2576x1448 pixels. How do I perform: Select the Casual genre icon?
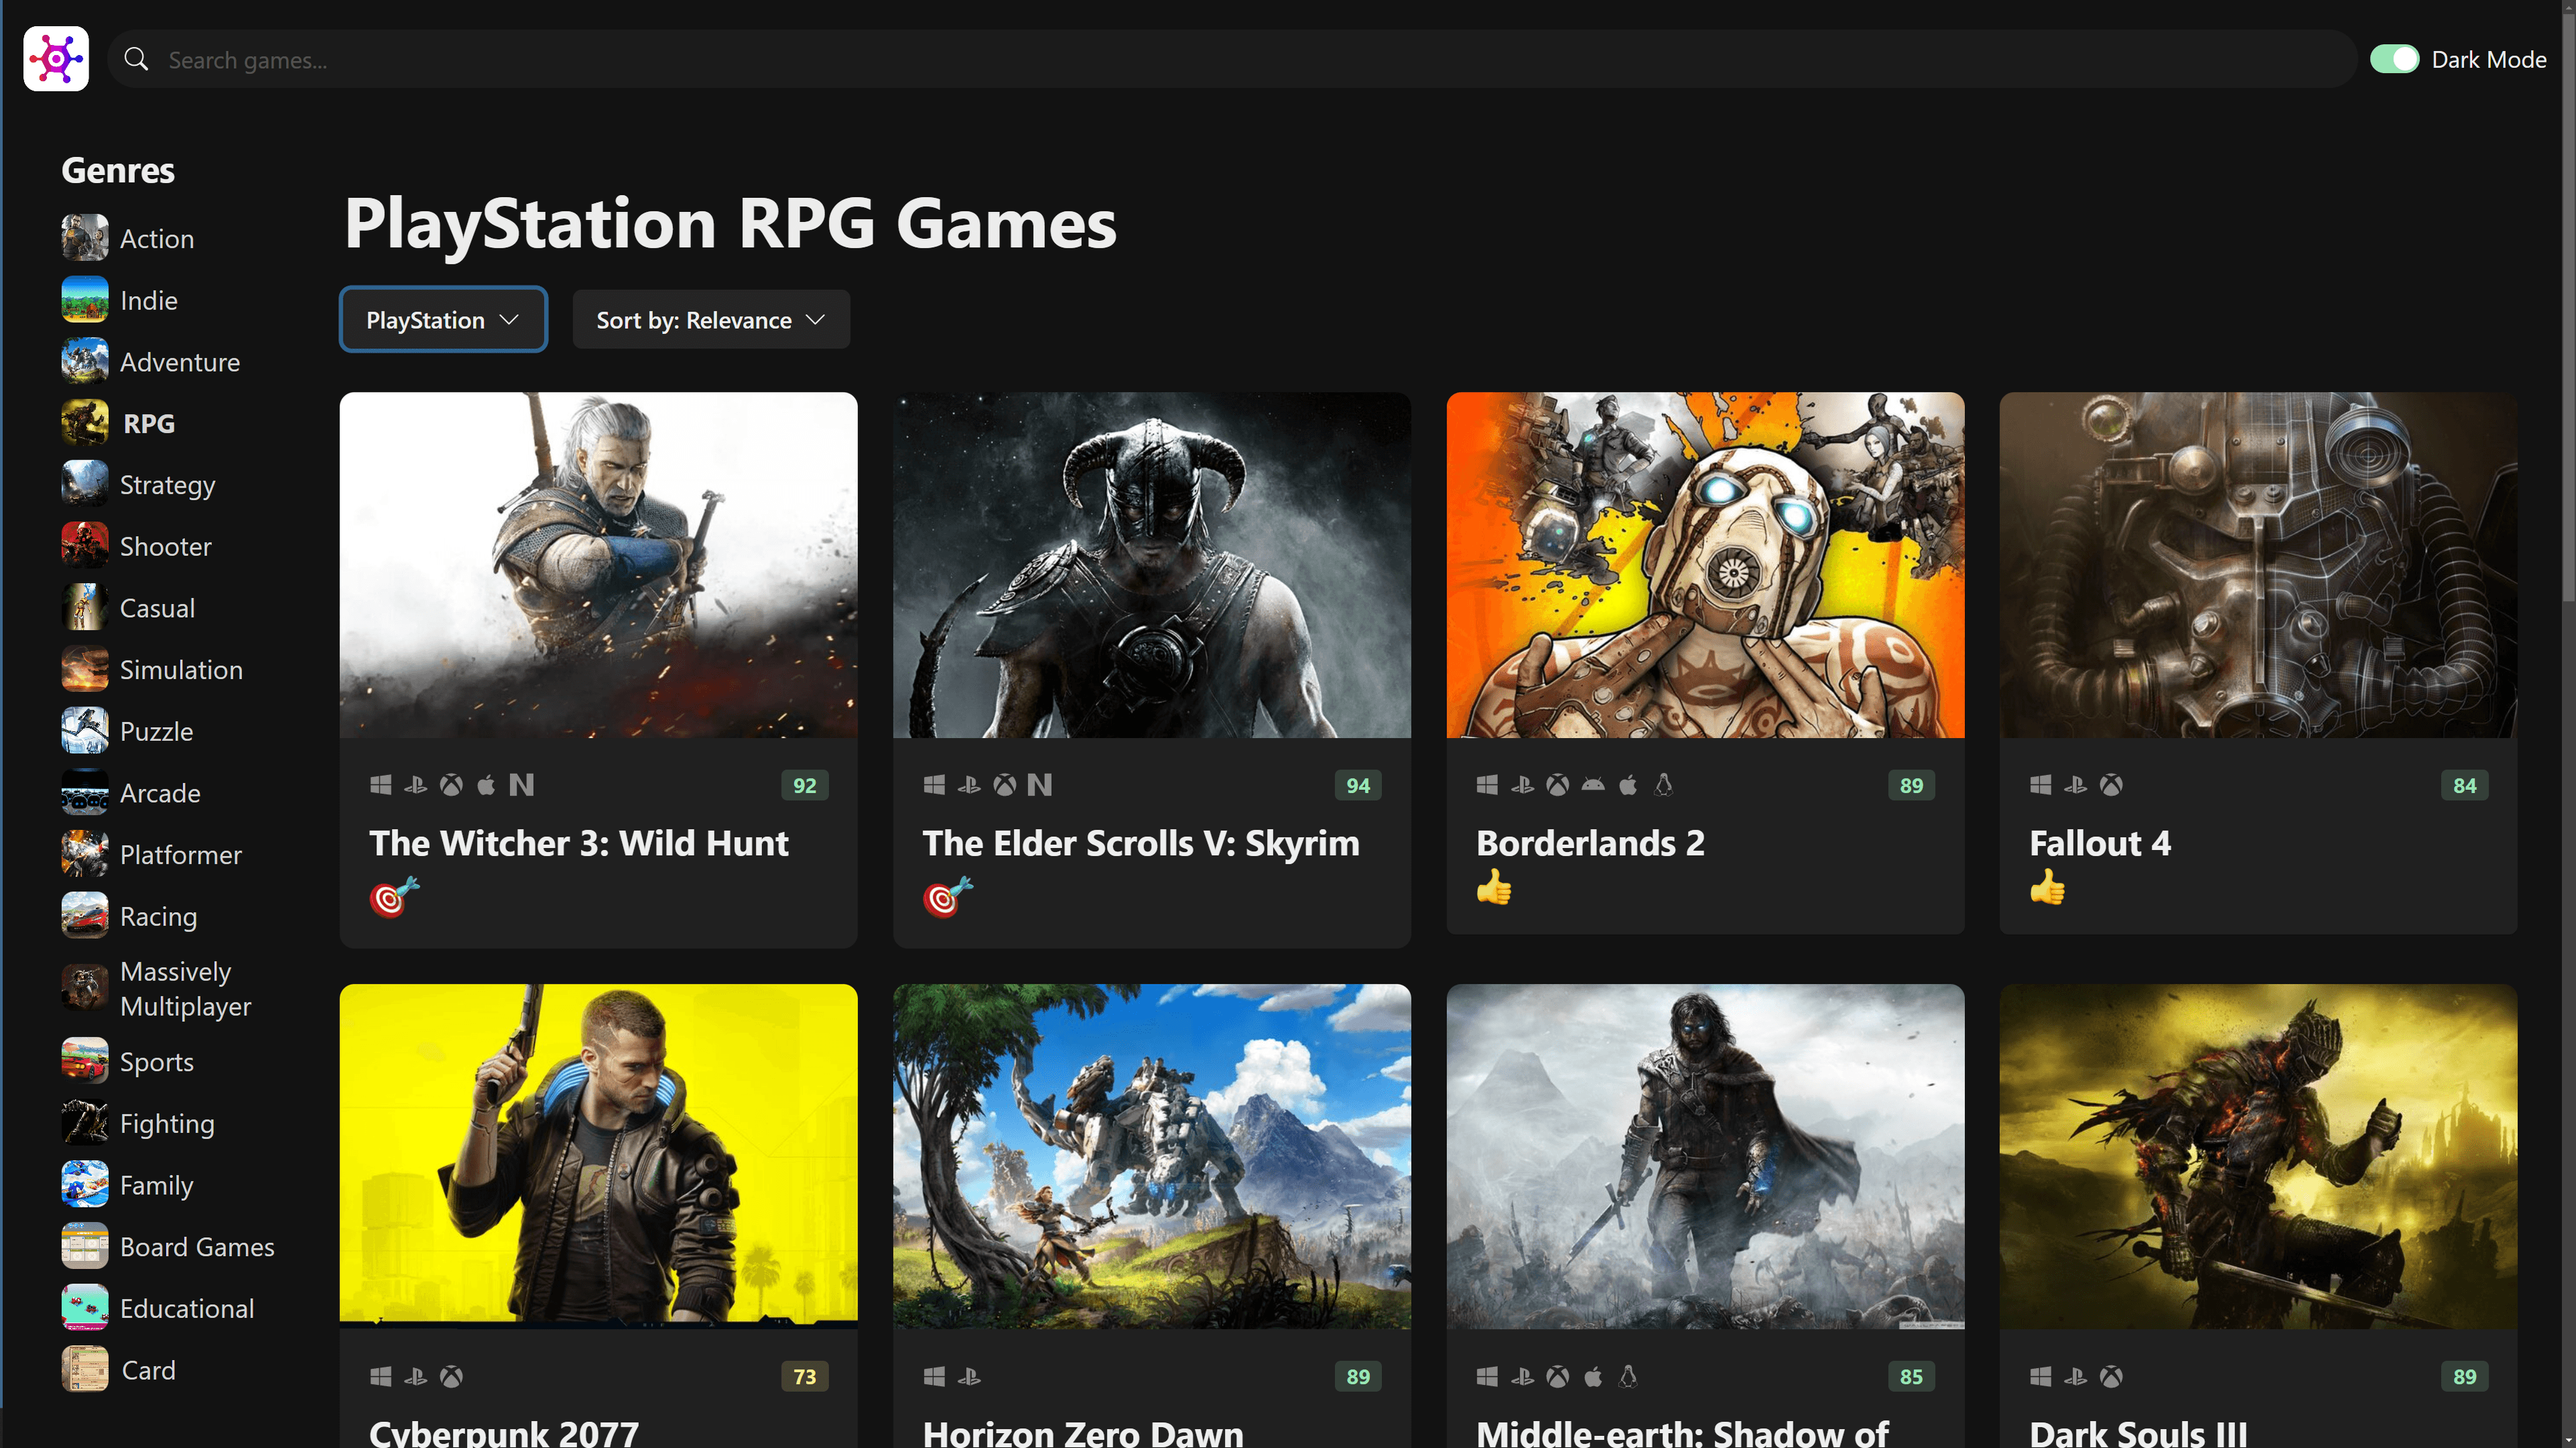click(85, 608)
